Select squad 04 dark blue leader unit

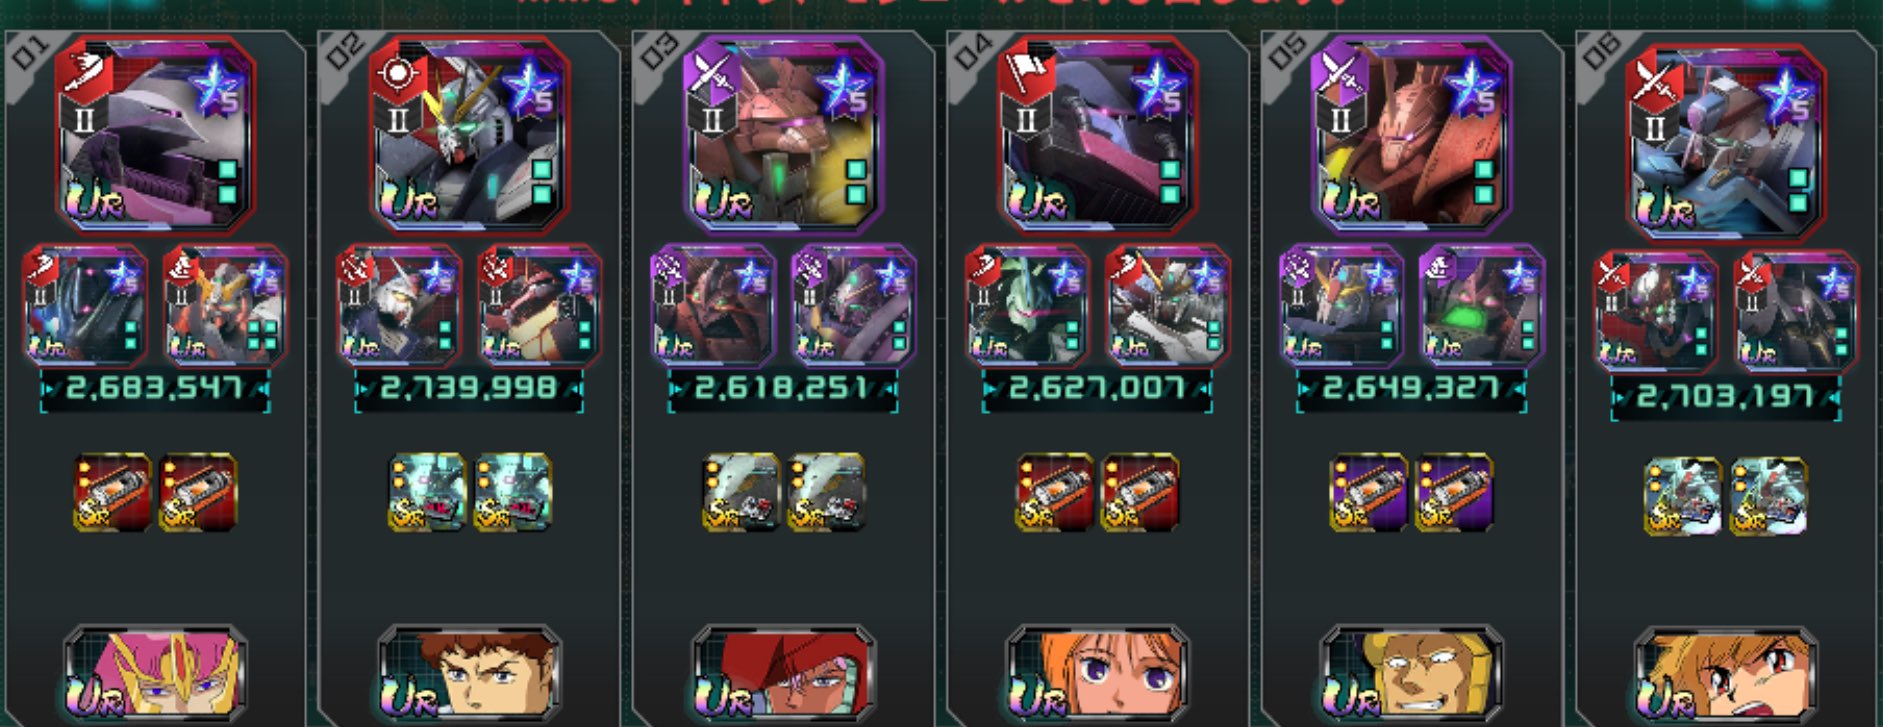(x=1097, y=134)
